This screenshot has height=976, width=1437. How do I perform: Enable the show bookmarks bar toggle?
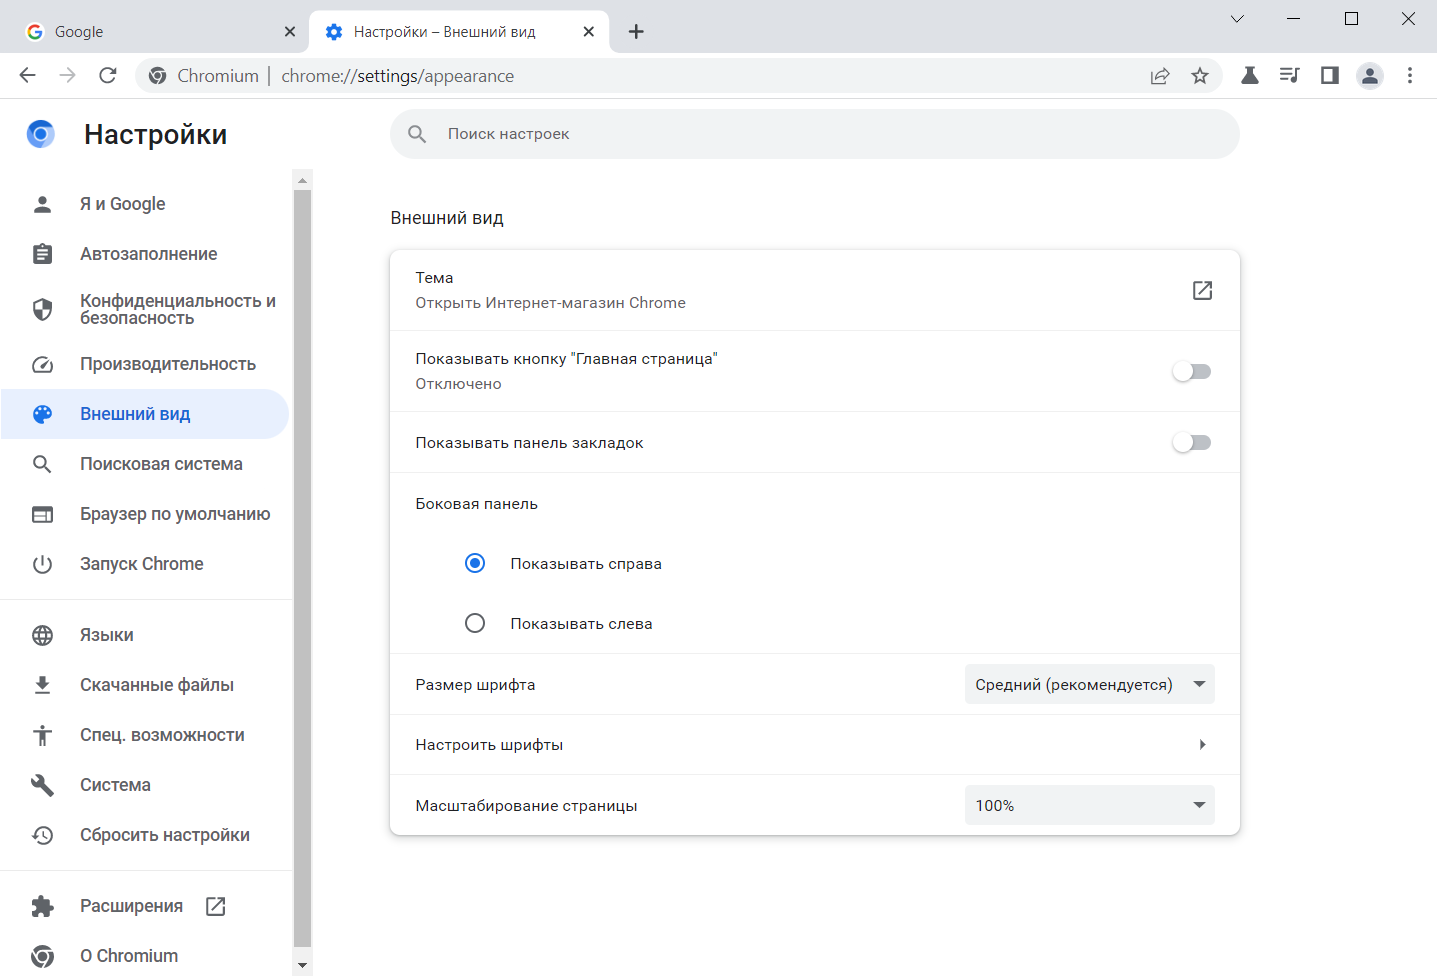click(x=1191, y=443)
